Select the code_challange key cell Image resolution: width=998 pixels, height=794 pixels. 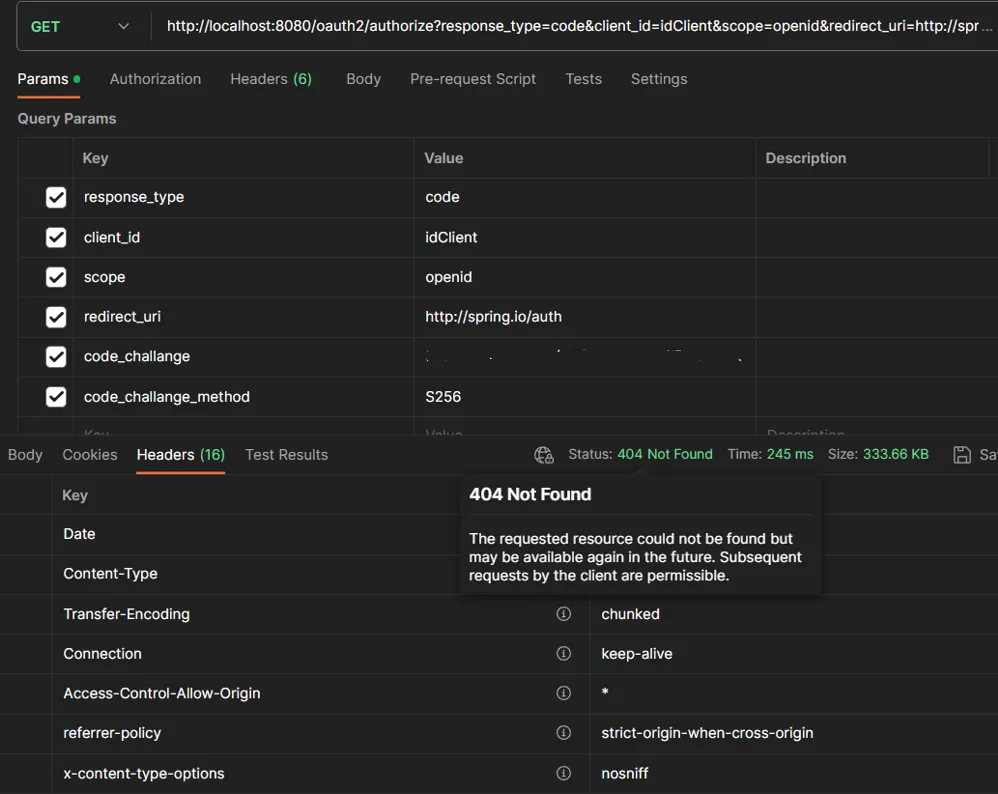243,357
